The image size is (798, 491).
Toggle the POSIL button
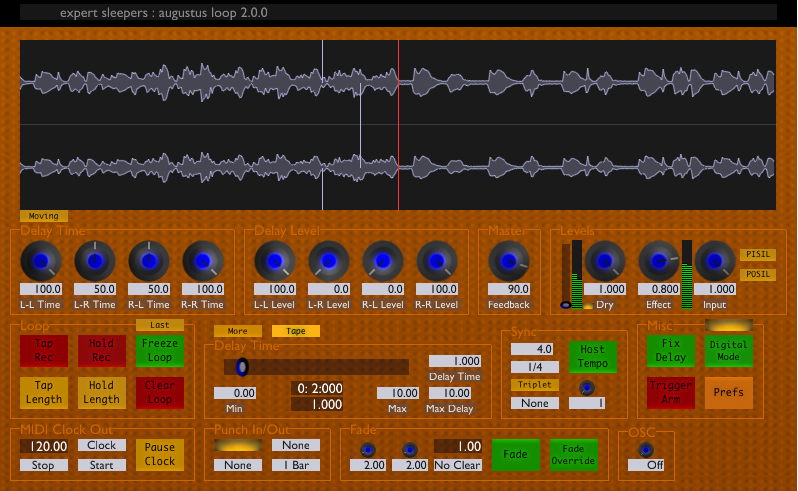point(758,274)
